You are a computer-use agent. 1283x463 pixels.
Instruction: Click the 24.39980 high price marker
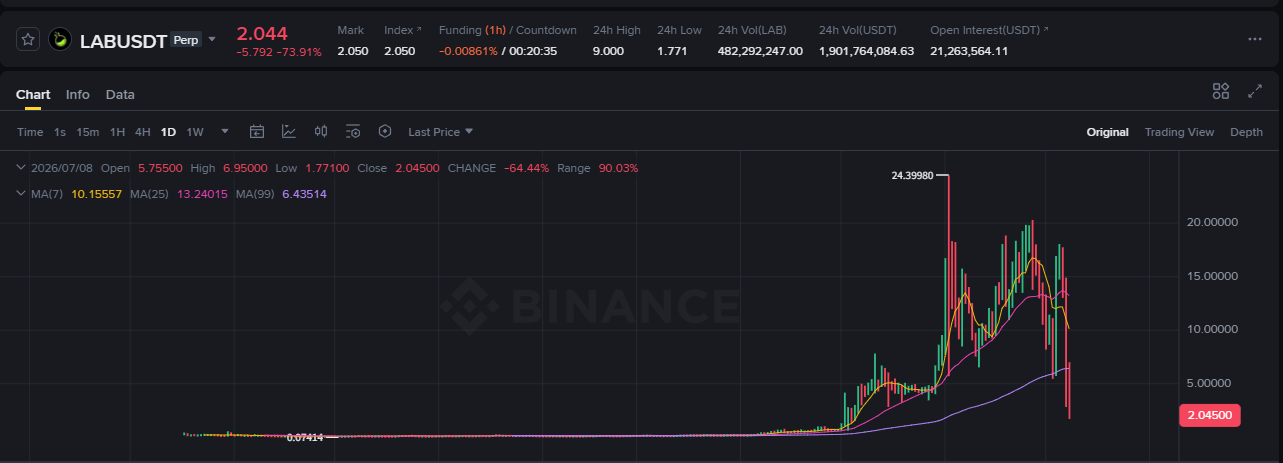coord(912,175)
